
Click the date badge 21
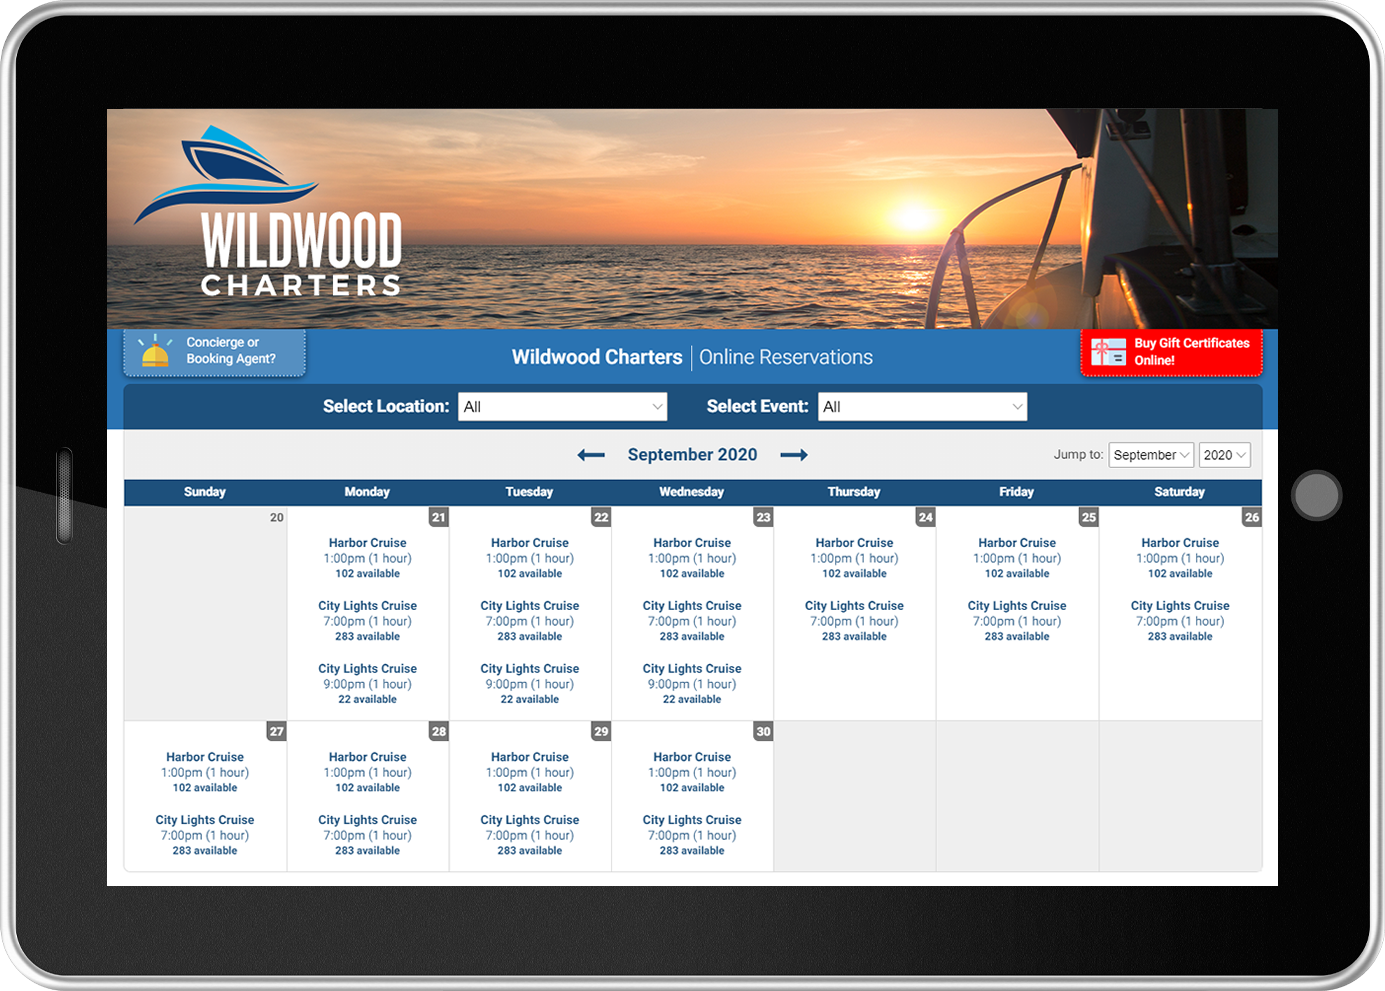[x=439, y=517]
